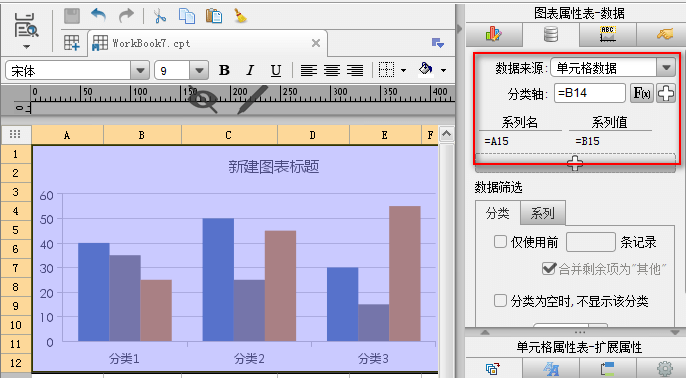Click the select-all corner of the grid
Viewport: 686px width, 378px height.
(x=15, y=134)
